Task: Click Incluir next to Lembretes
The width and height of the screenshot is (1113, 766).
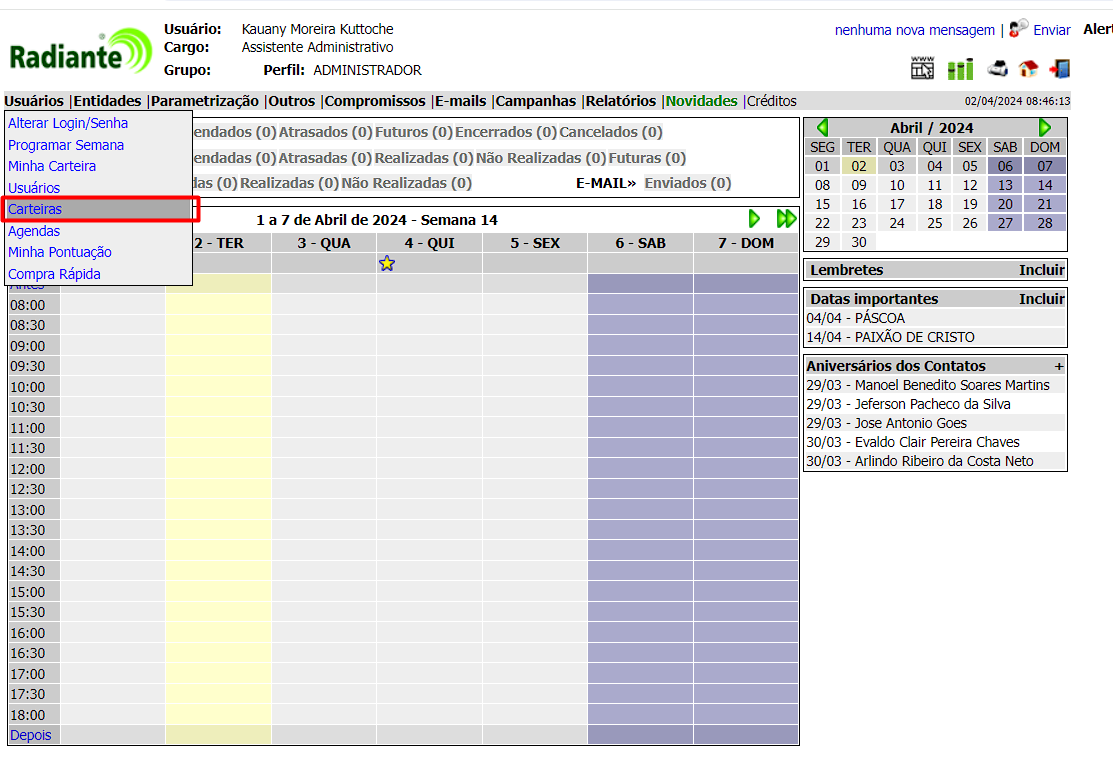Action: pyautogui.click(x=1041, y=270)
